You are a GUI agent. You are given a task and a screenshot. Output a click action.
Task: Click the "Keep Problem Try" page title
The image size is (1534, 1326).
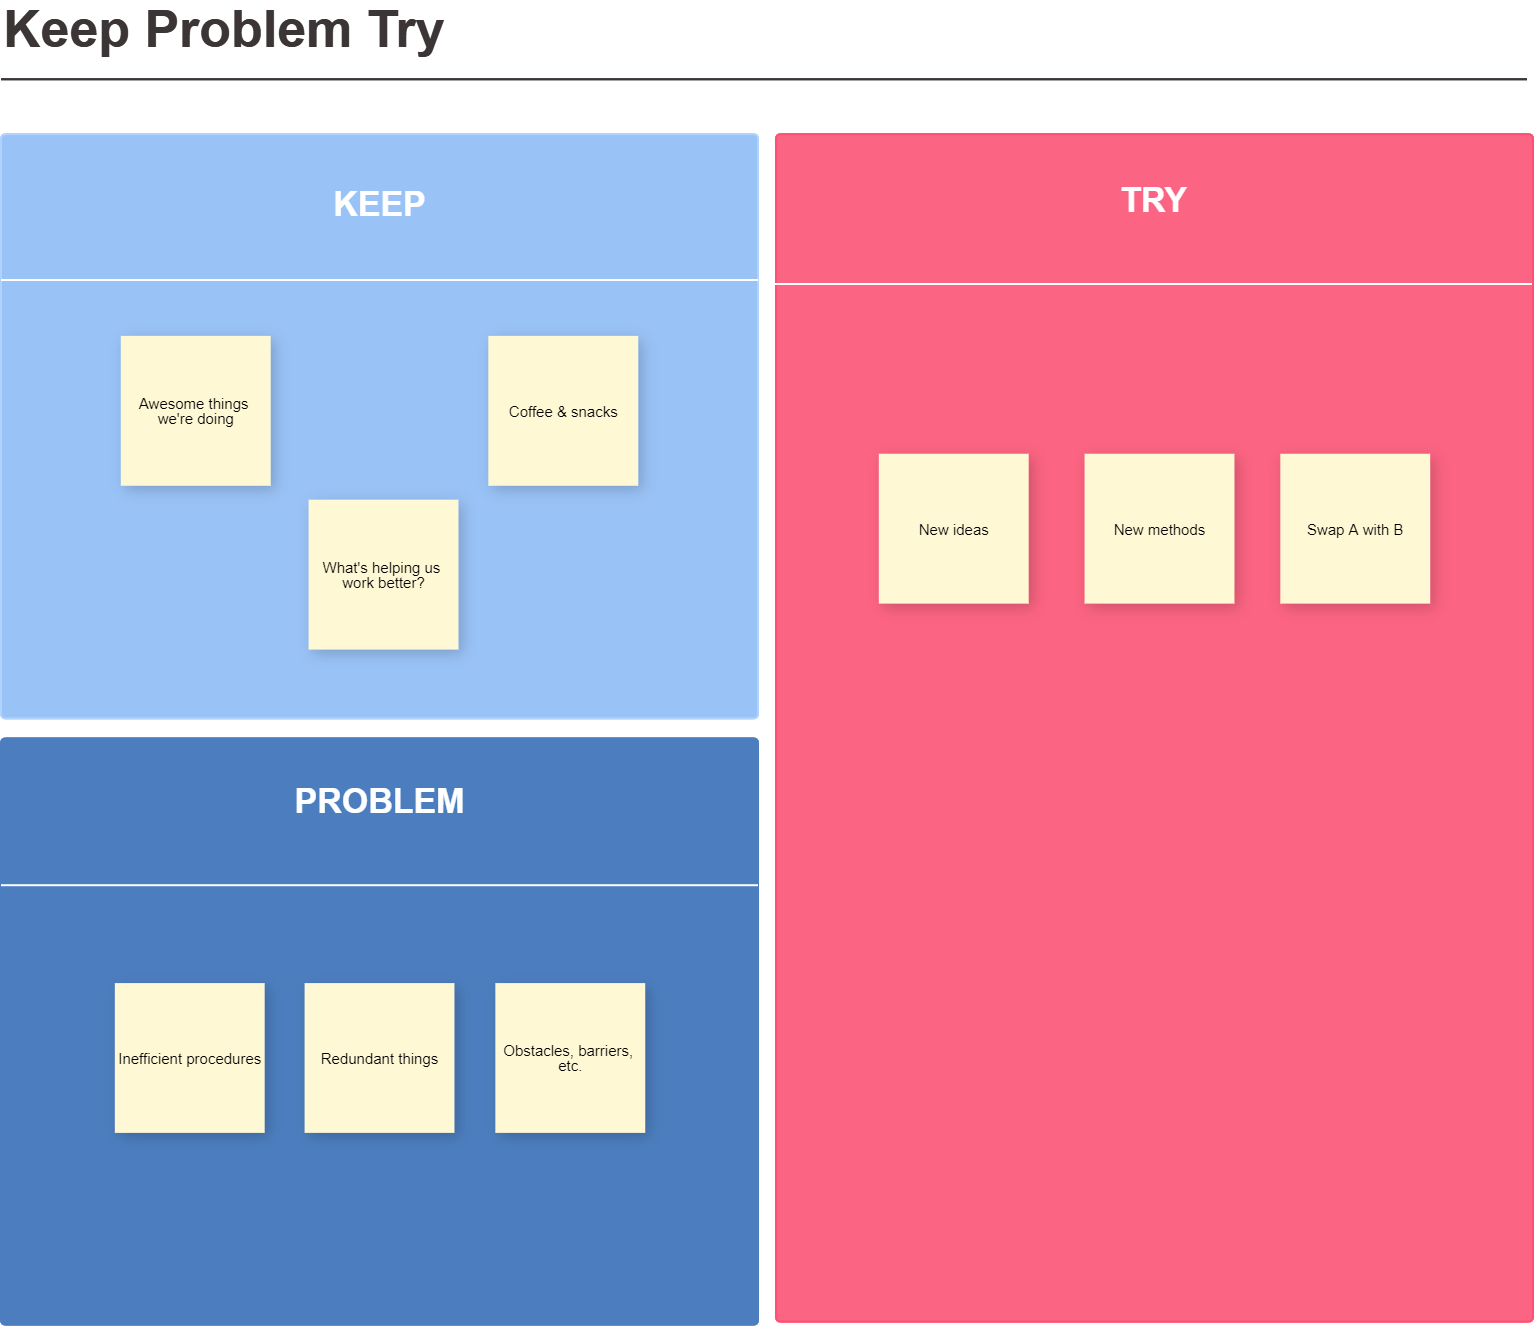tap(224, 30)
